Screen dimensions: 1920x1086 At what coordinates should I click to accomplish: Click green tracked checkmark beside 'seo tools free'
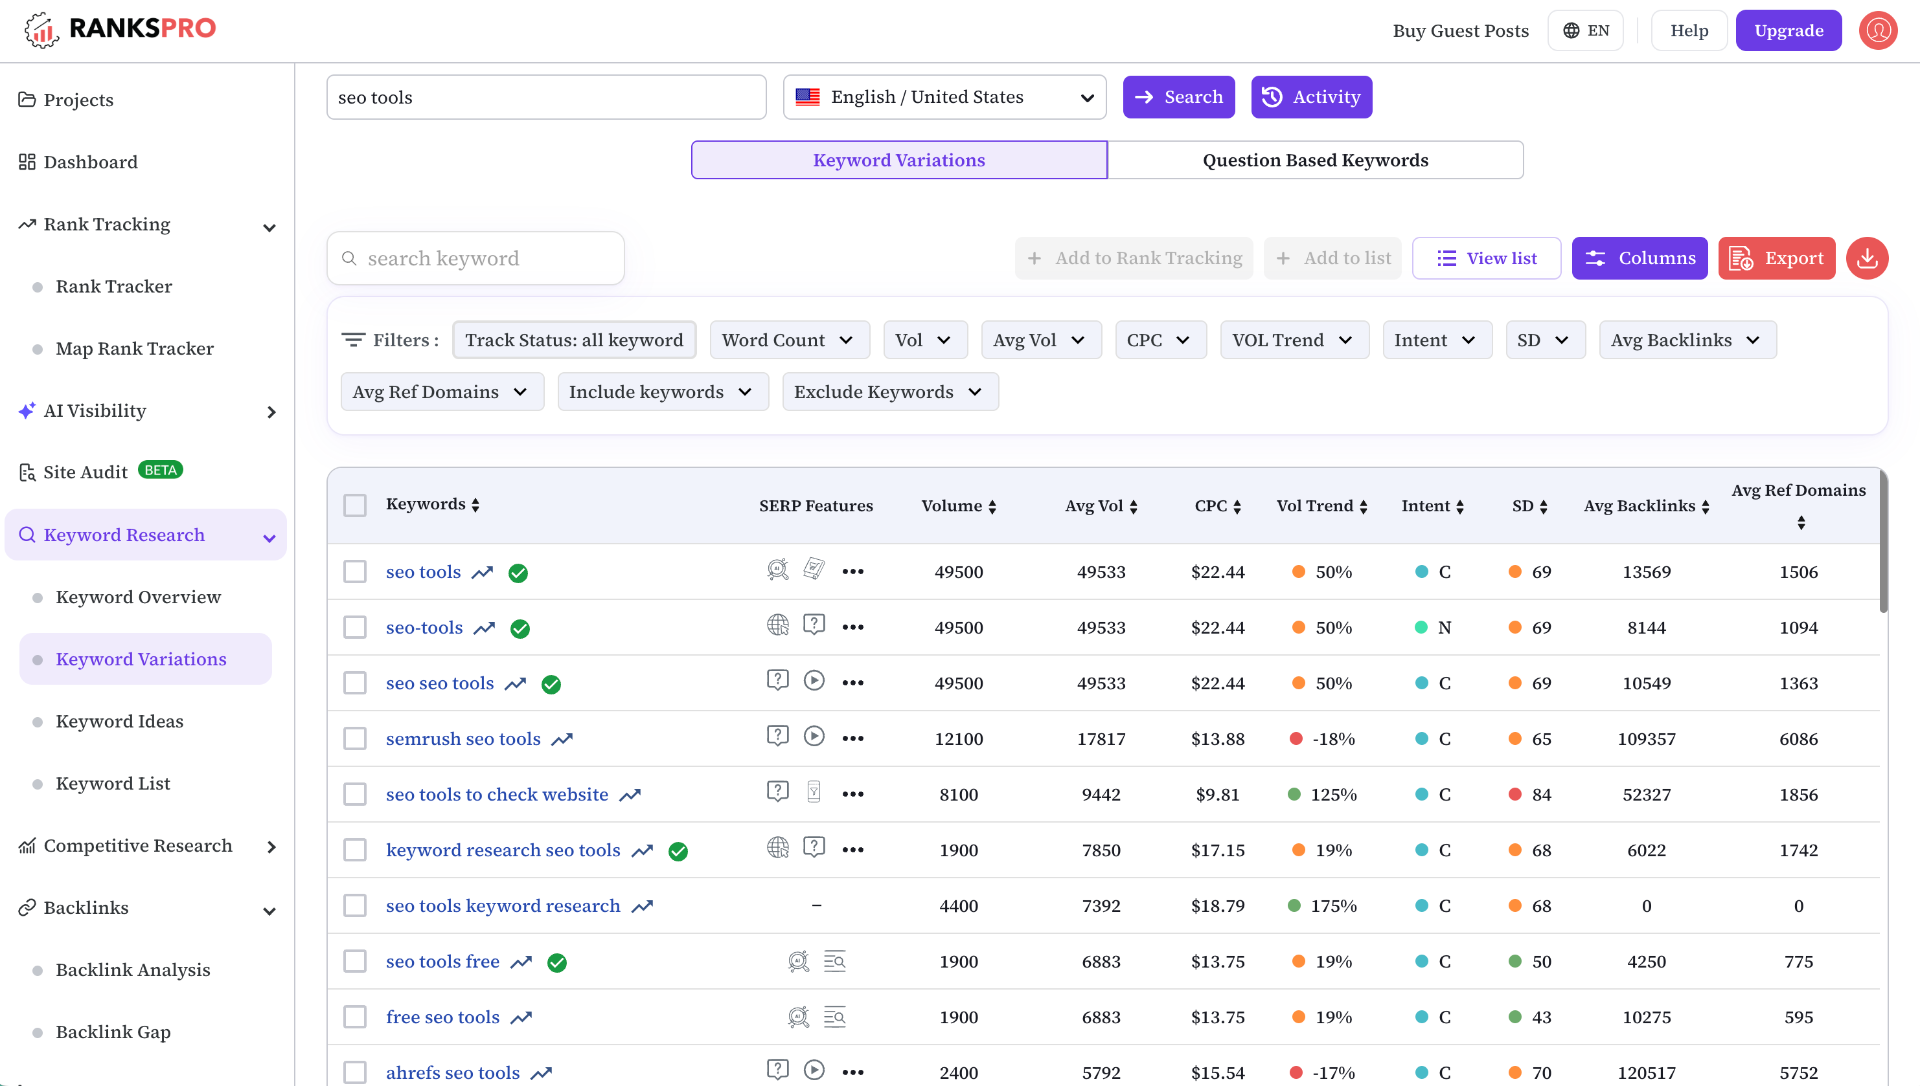[557, 963]
